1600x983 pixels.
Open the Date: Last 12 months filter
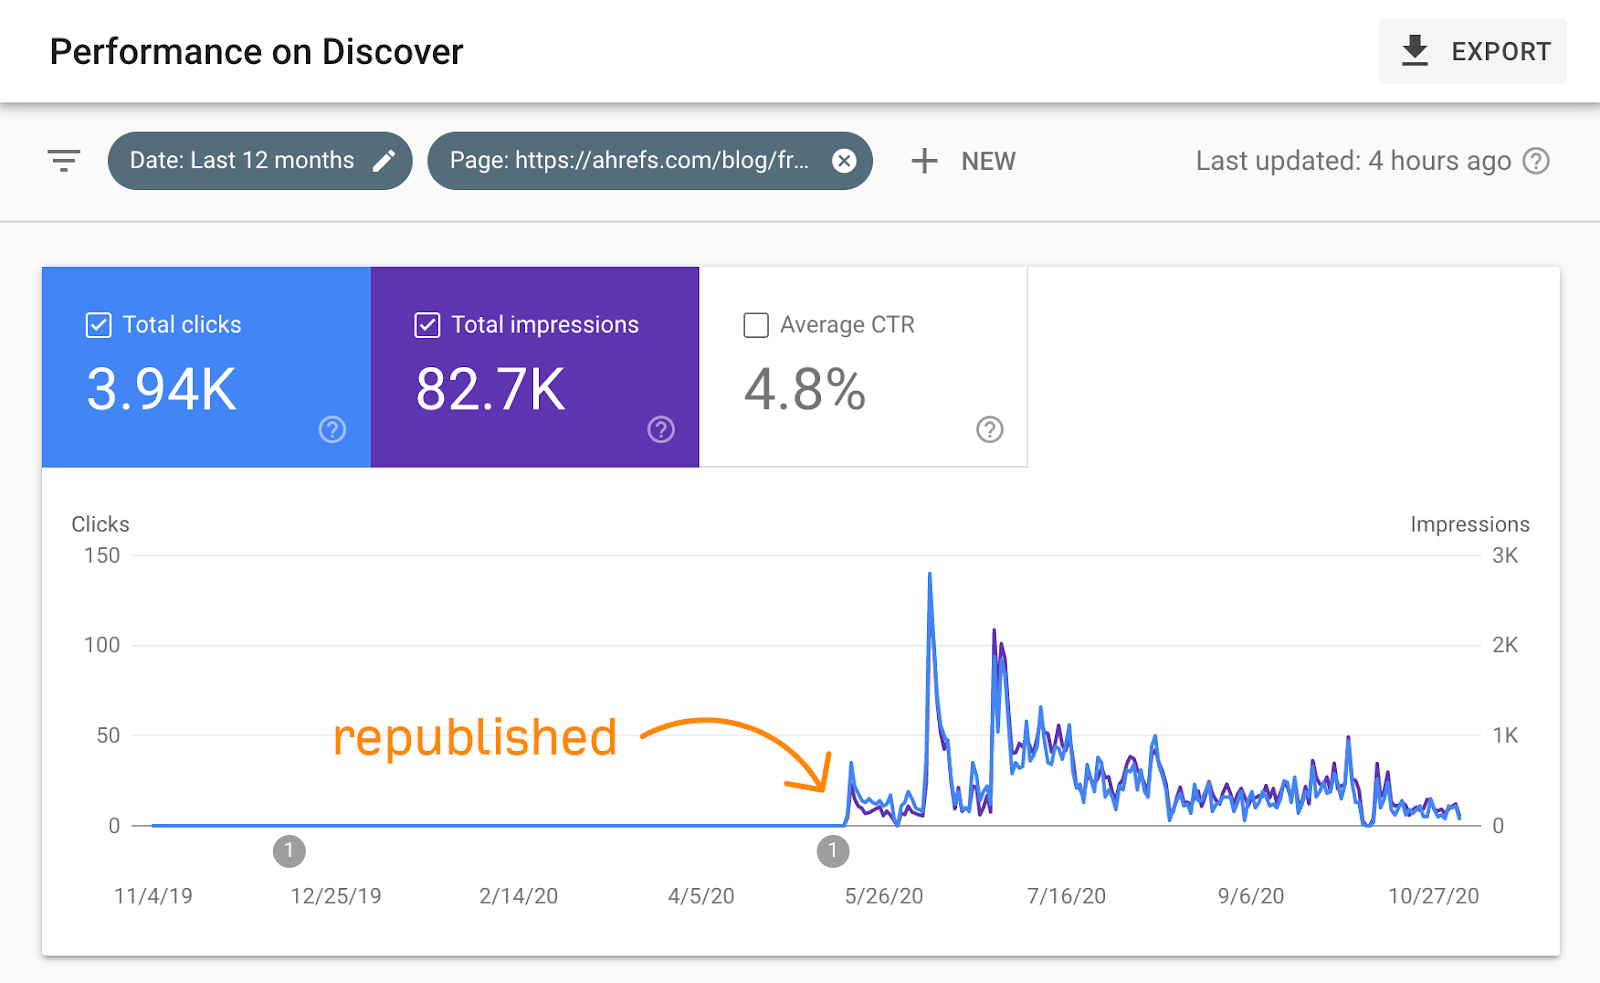pyautogui.click(x=242, y=160)
